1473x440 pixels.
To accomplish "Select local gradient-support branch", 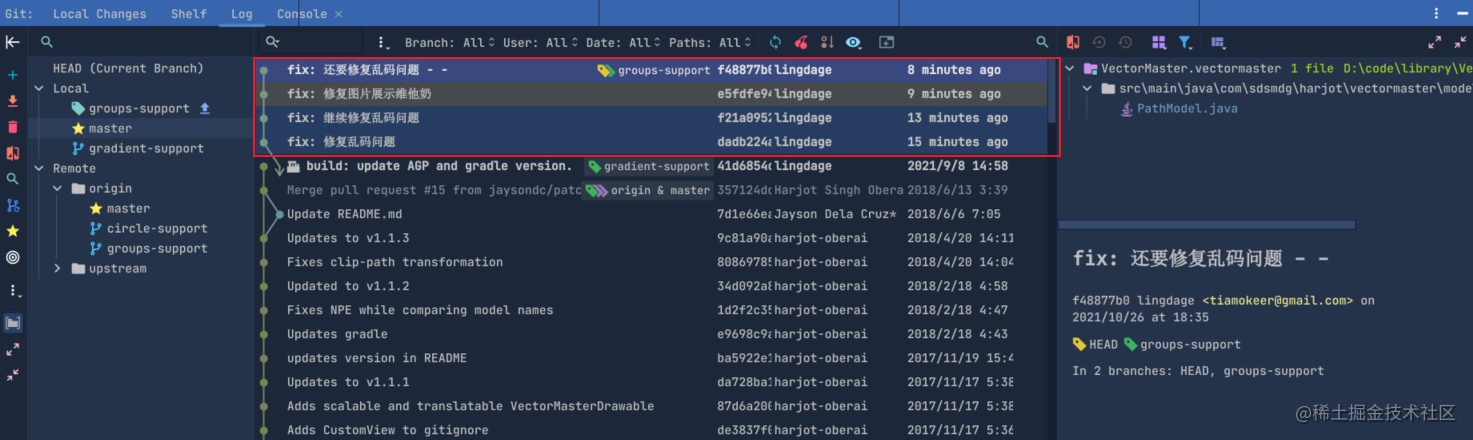I will [x=146, y=148].
